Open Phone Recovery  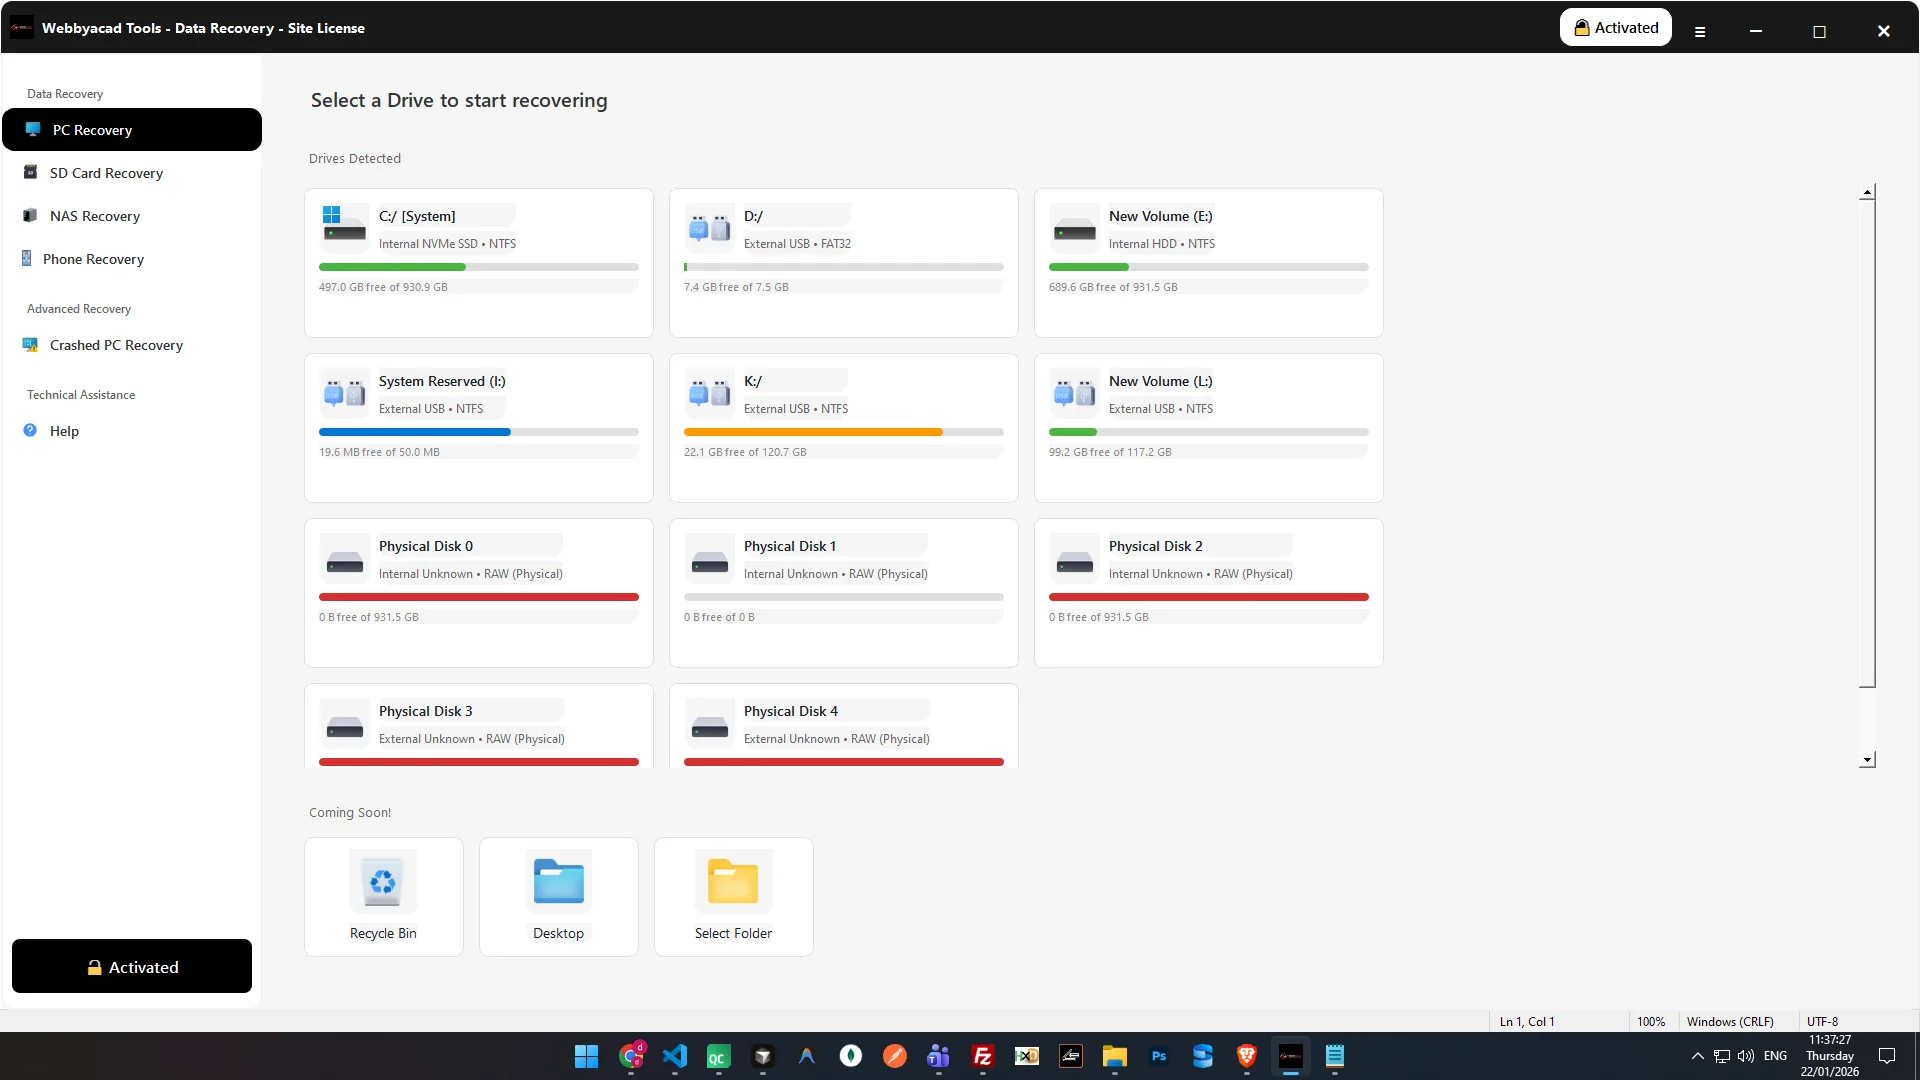pos(26,258)
